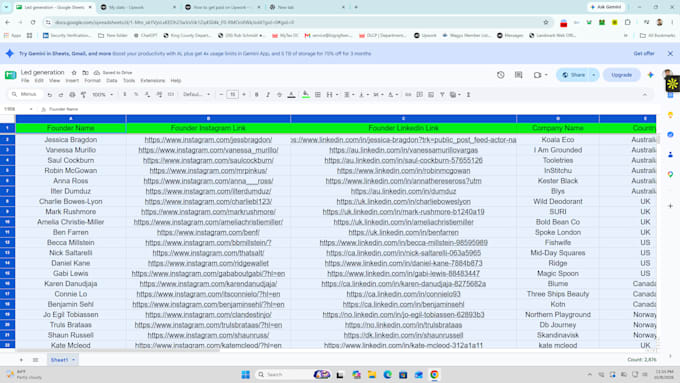Check the Saved to Drive status
Screen dimensions: 680x383
113,72
